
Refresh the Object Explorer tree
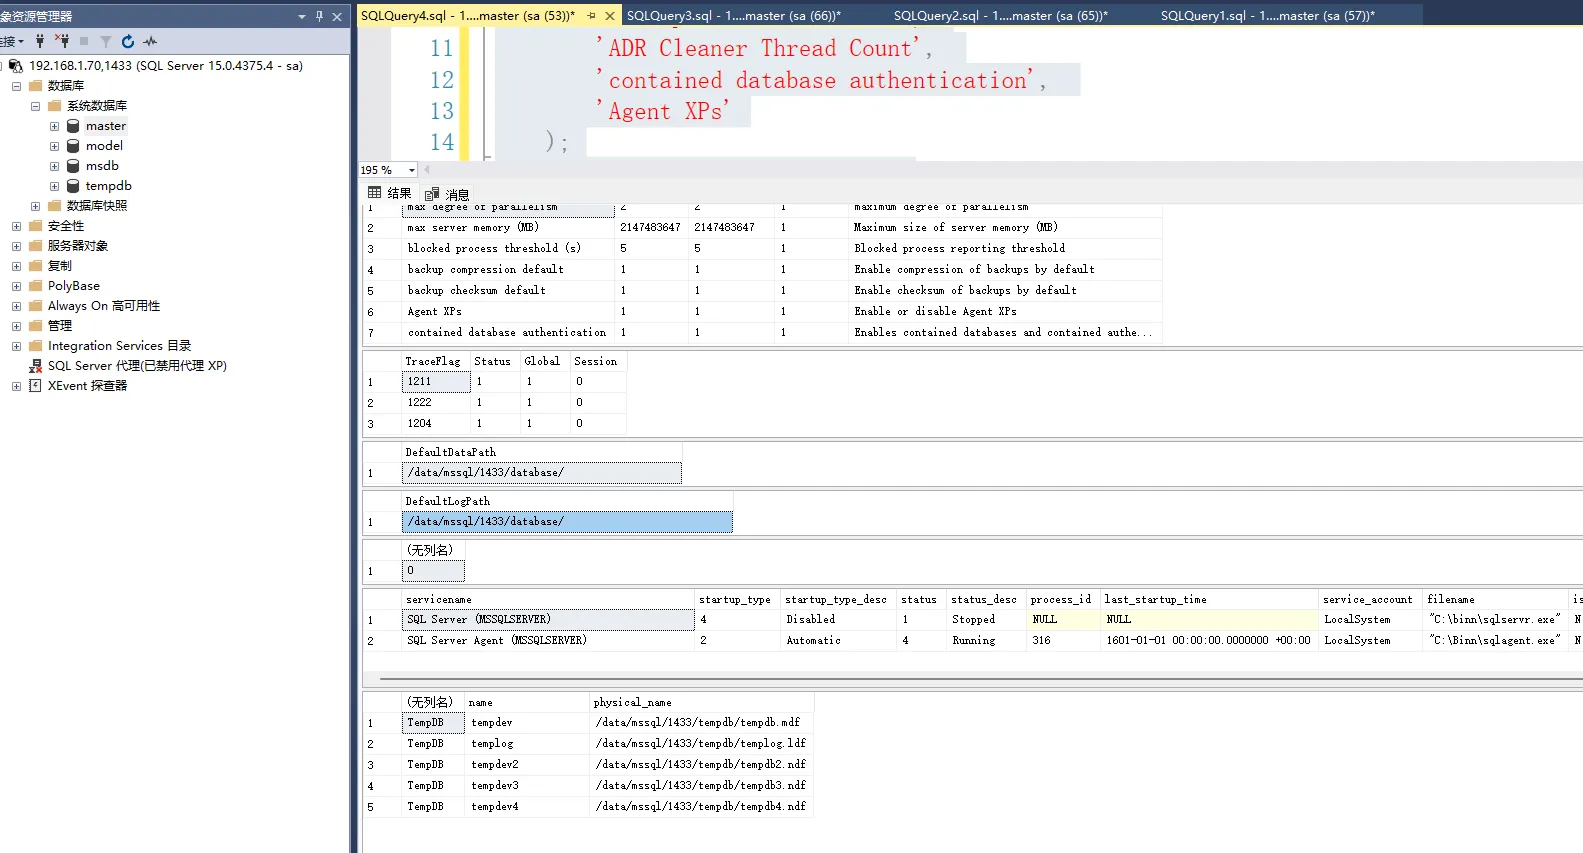[x=128, y=41]
